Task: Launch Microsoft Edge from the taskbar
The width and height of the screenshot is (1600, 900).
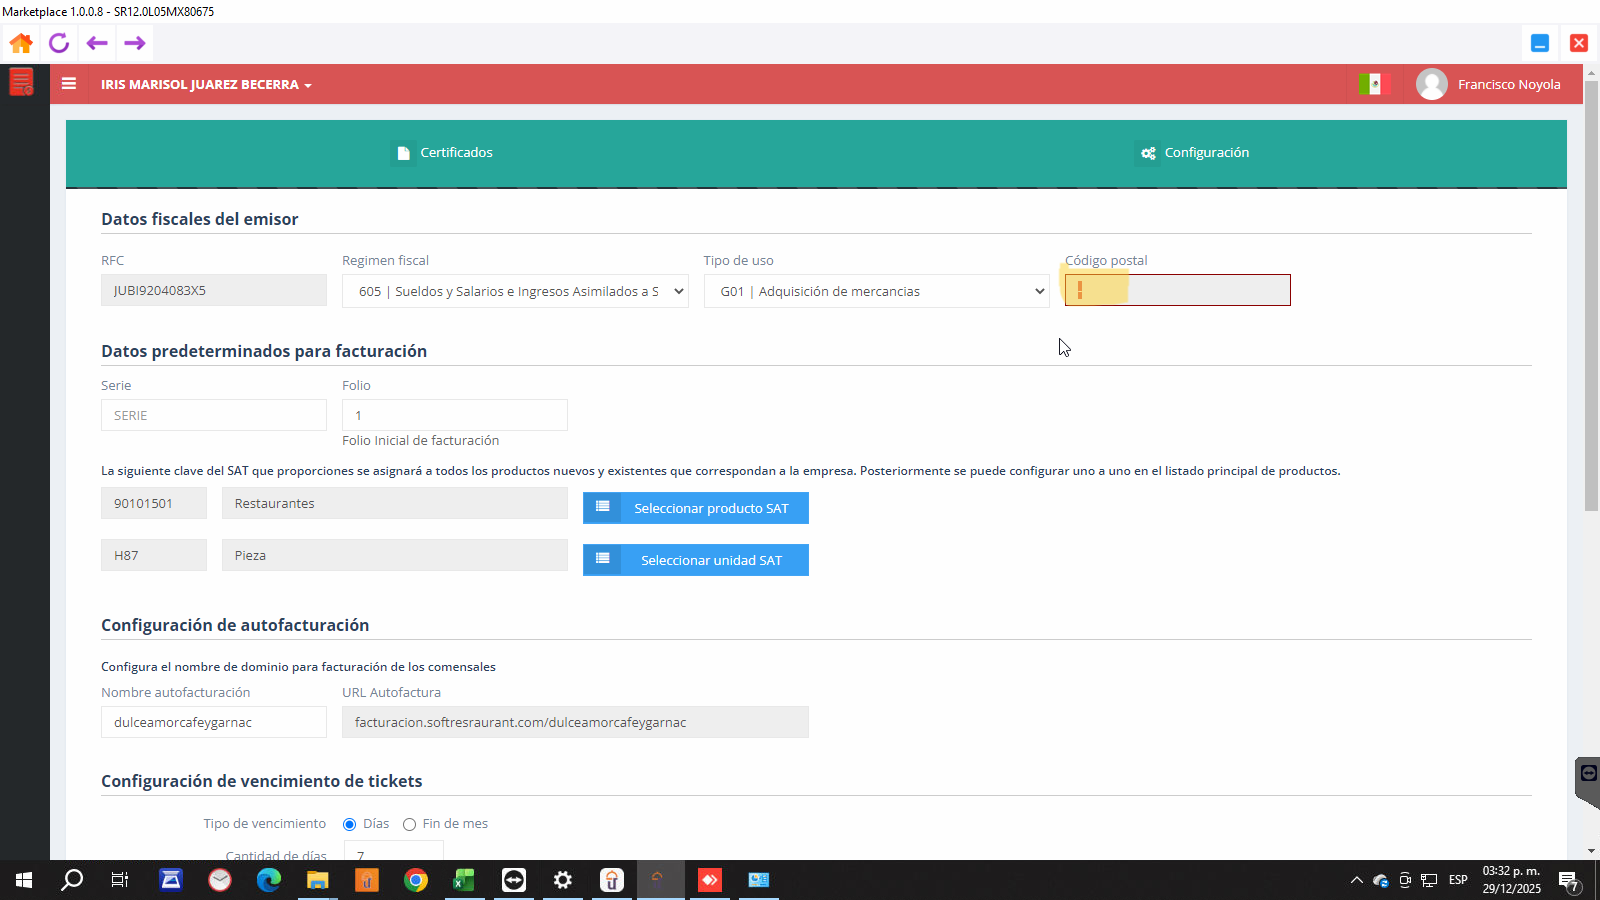Action: pos(269,880)
